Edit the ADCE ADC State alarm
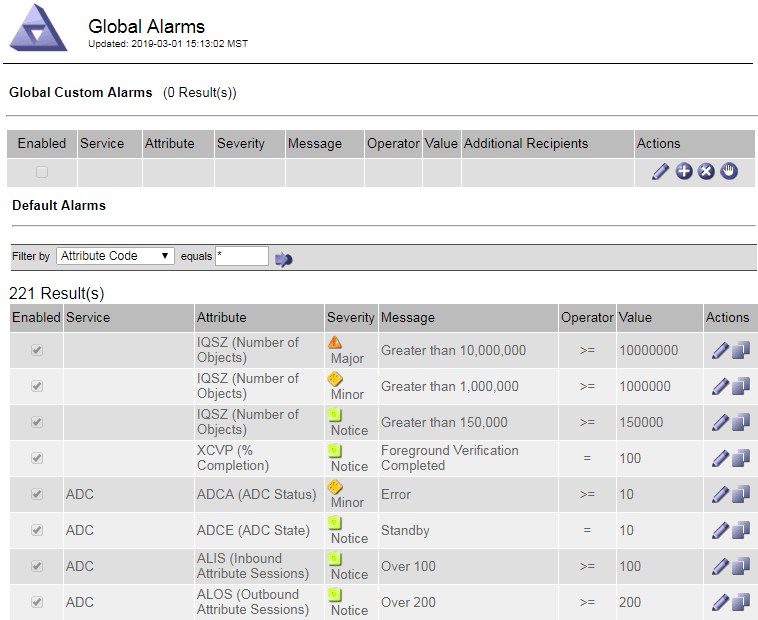Viewport: 758px width, 620px height. [x=720, y=531]
